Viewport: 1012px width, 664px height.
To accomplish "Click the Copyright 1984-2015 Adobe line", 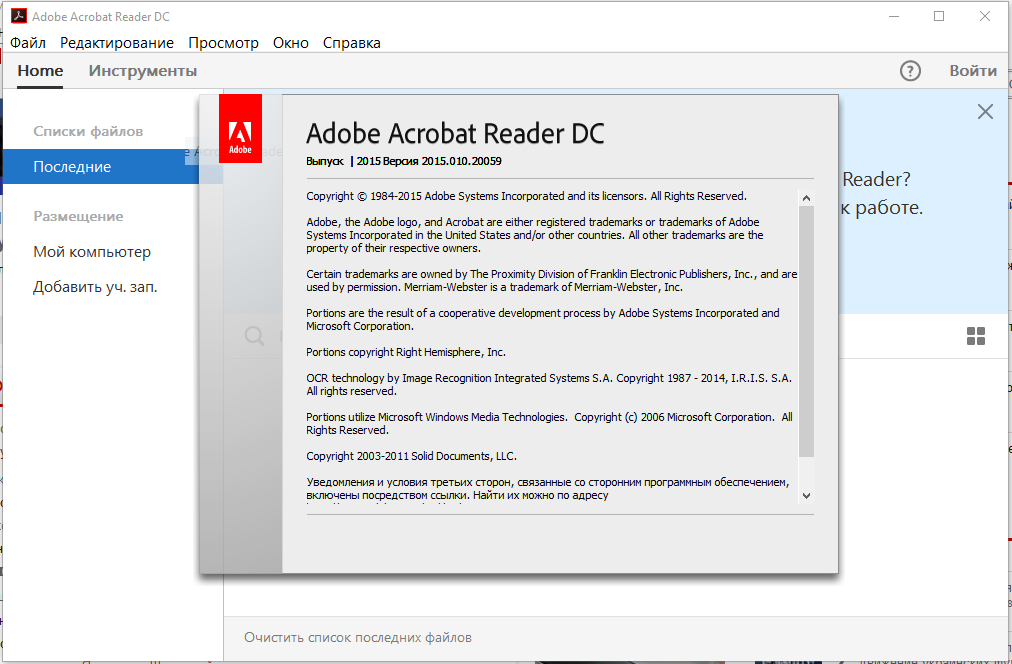I will point(526,196).
